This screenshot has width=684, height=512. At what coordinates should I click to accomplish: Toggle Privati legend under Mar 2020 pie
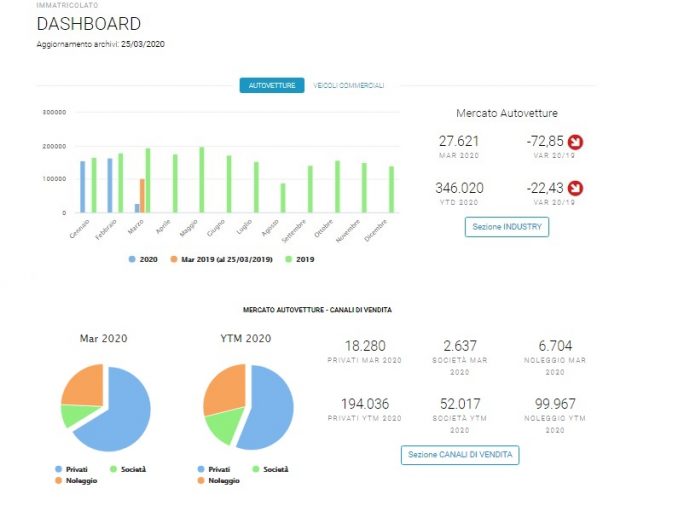click(x=72, y=469)
